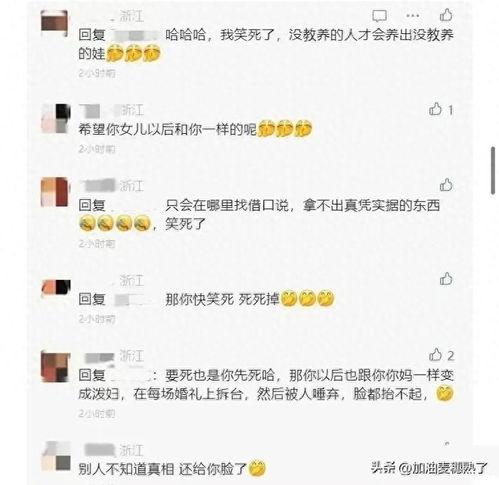Screen dimensions: 499x485
Task: Click comment text 别人不知道真相 还给你脸了
Action: 162,469
